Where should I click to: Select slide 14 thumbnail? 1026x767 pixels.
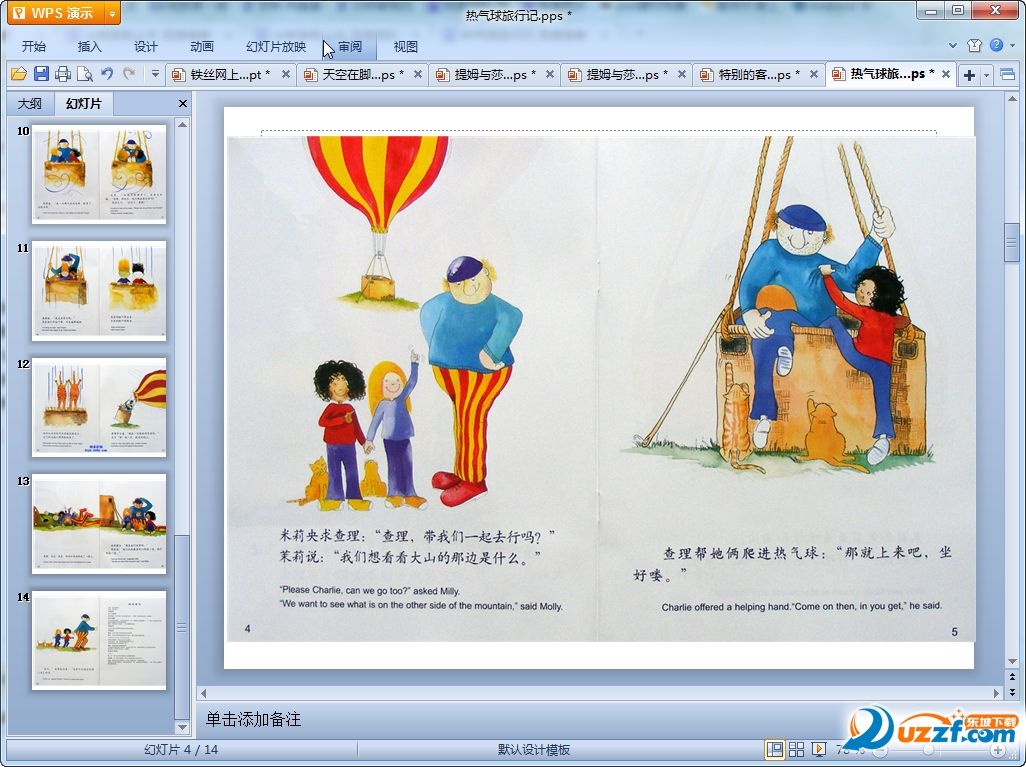99,640
